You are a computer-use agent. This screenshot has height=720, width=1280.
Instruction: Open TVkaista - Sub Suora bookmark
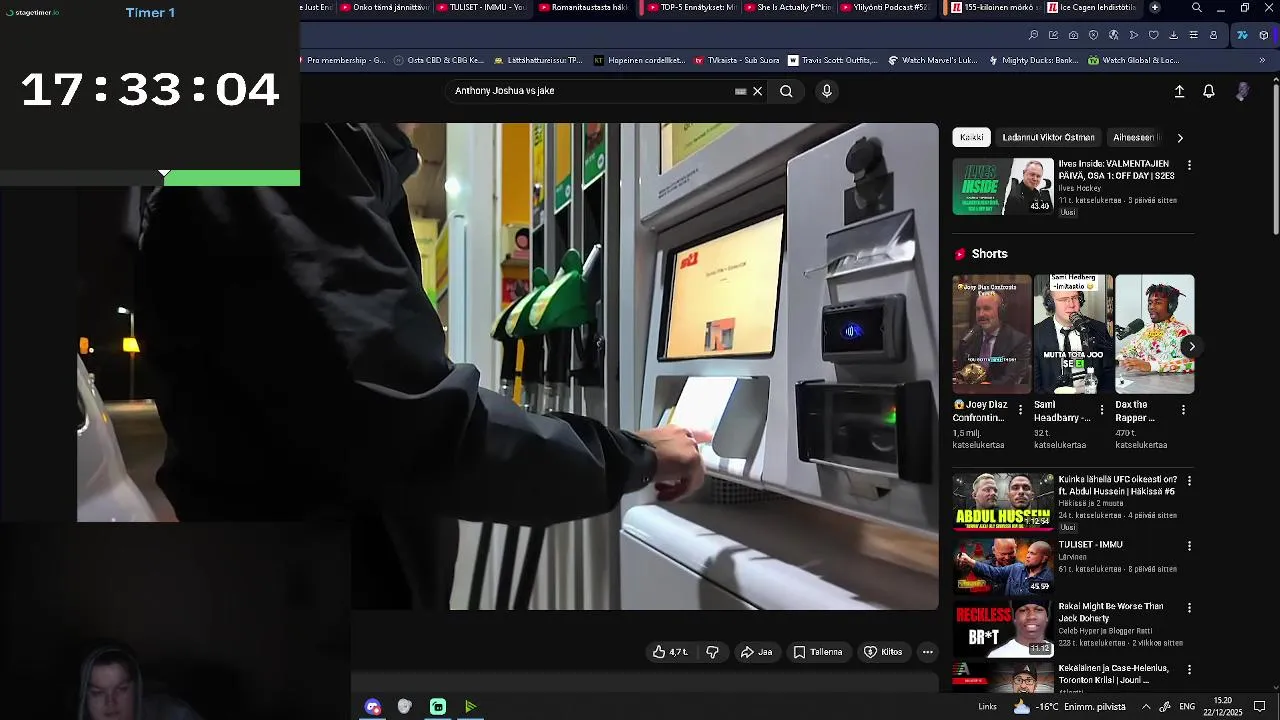pyautogui.click(x=734, y=60)
